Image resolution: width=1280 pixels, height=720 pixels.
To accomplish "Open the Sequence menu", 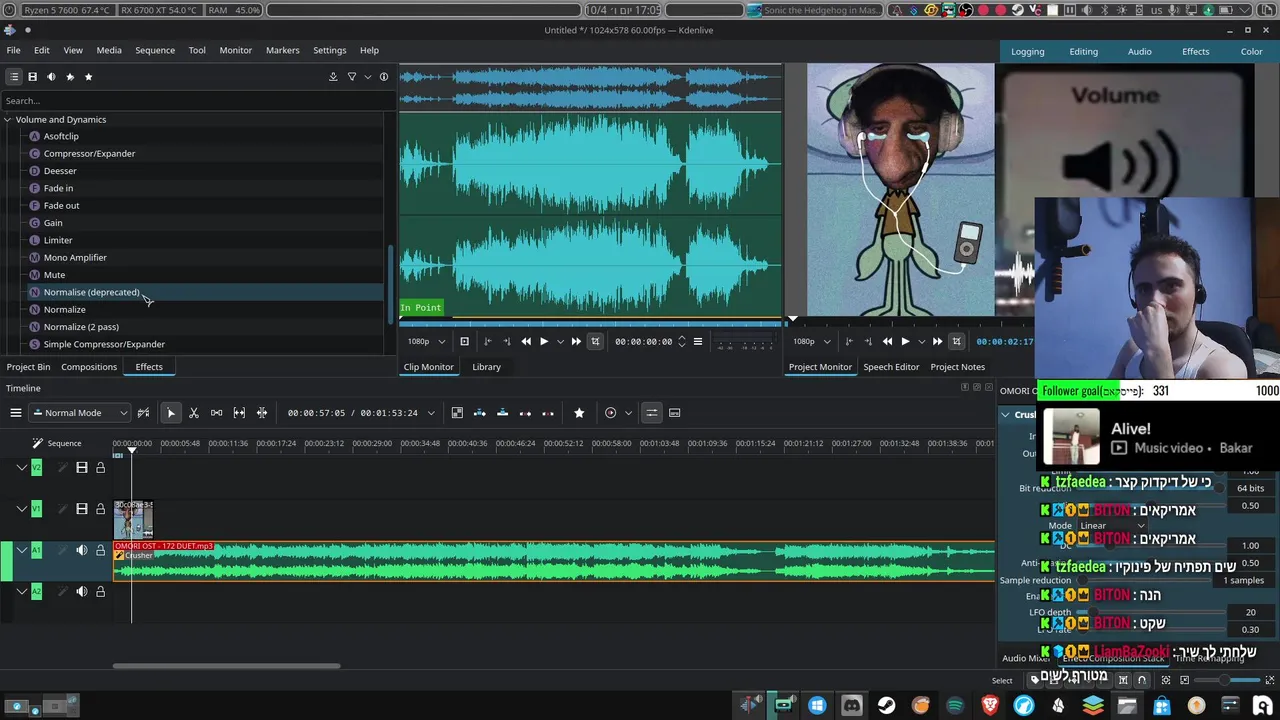I will pos(155,50).
